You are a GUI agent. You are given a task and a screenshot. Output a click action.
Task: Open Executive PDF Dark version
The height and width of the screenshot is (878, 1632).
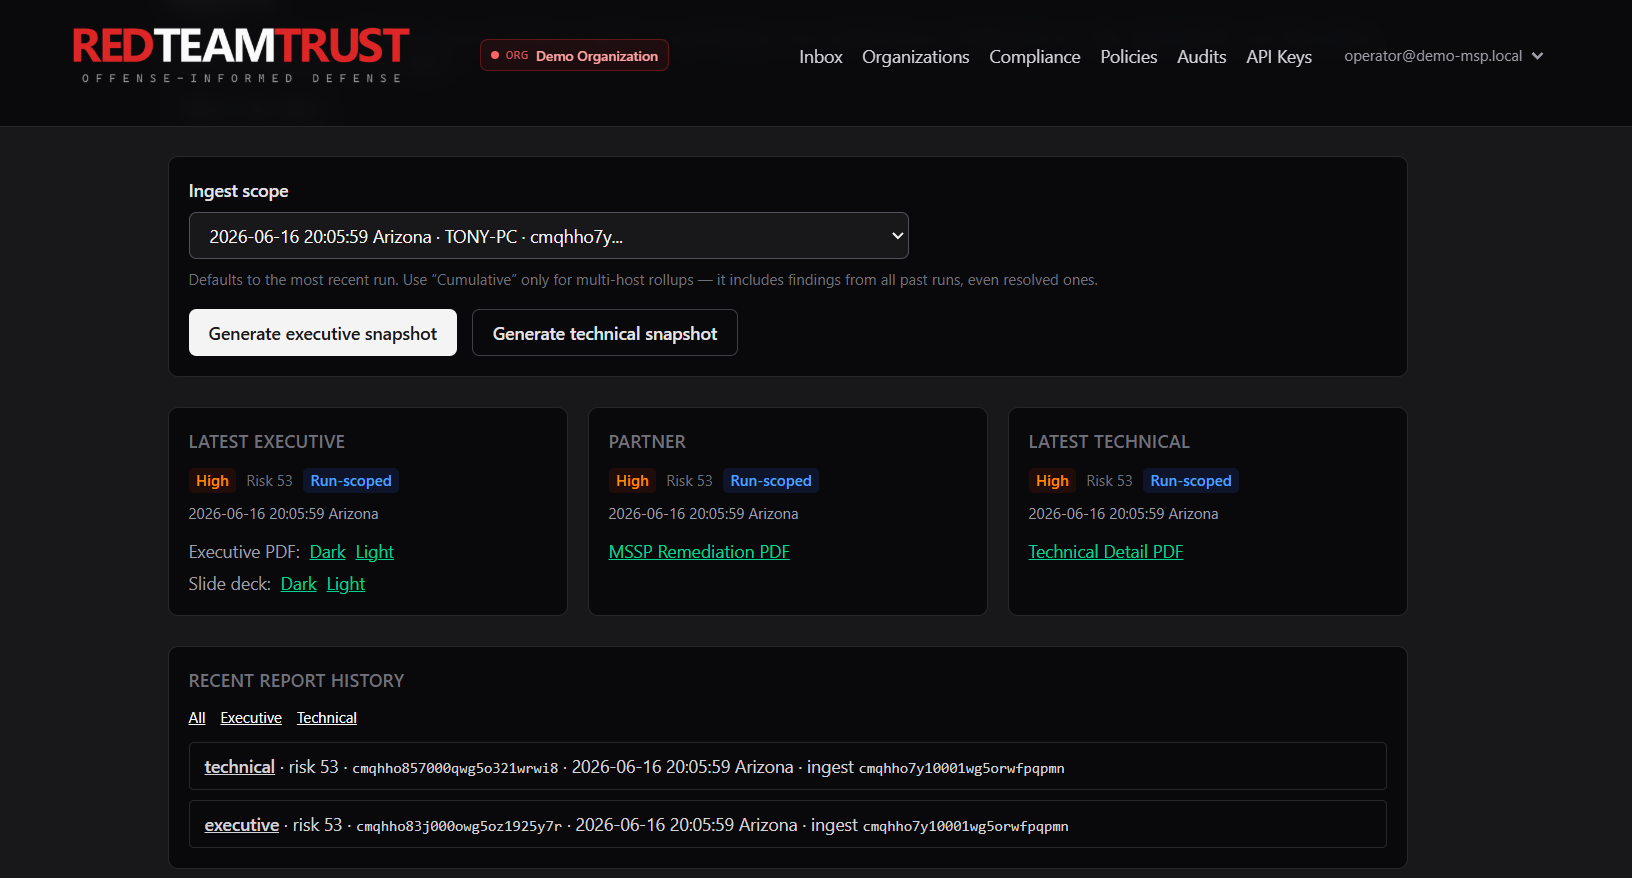pos(327,552)
